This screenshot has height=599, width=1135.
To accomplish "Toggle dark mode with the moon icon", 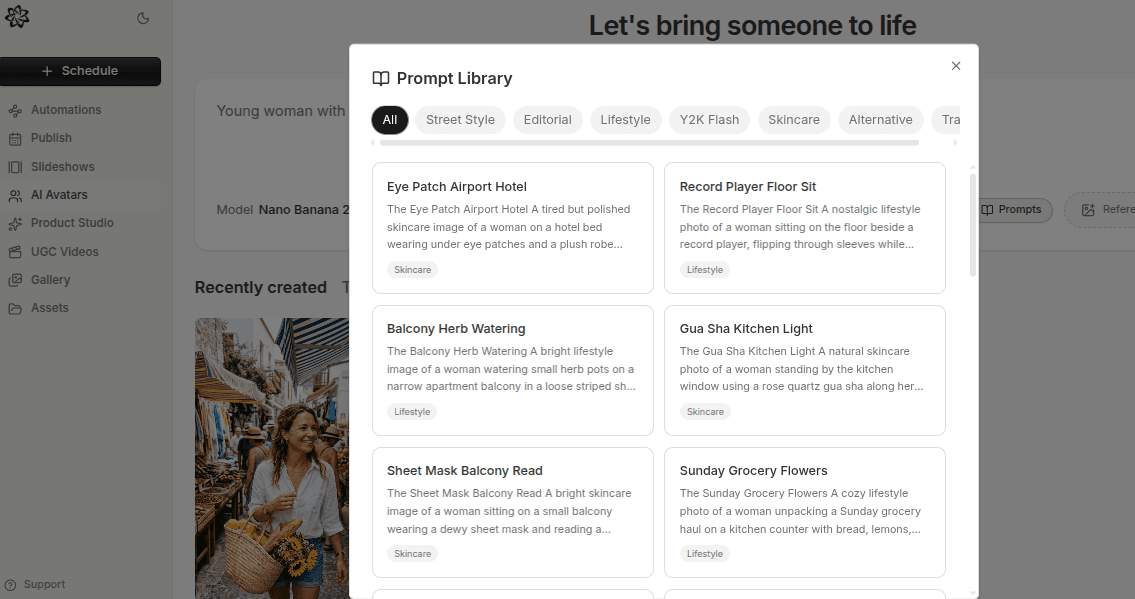I will tap(143, 17).
